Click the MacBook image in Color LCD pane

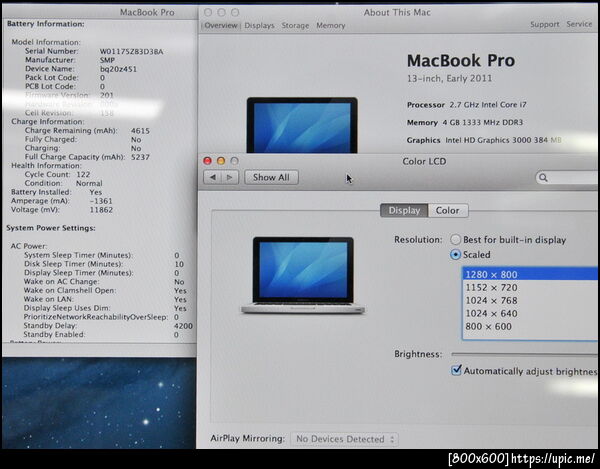(x=303, y=275)
